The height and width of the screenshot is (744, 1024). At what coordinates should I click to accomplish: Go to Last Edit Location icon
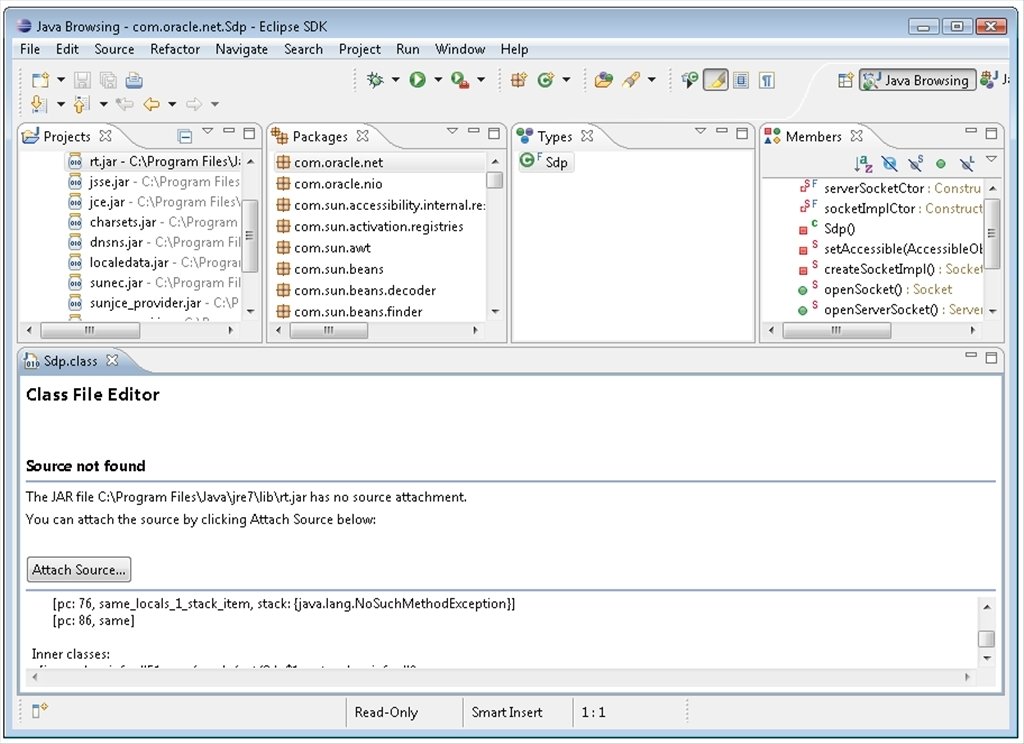coord(124,104)
